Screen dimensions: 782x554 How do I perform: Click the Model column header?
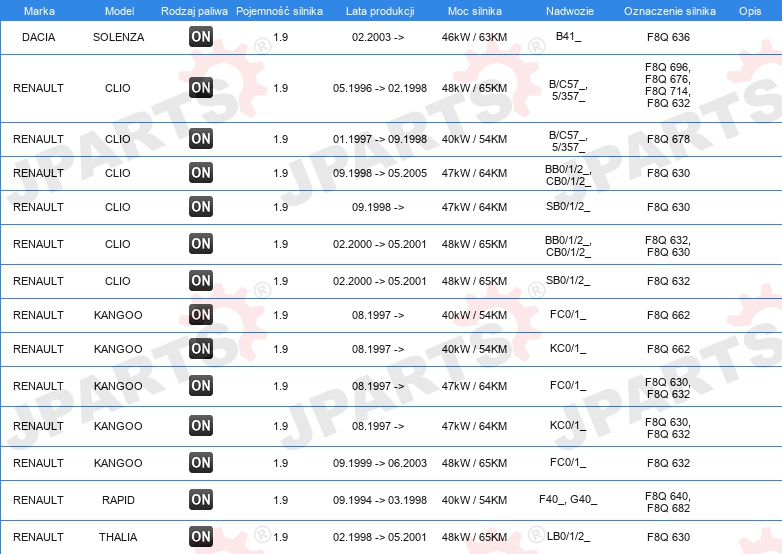click(119, 11)
